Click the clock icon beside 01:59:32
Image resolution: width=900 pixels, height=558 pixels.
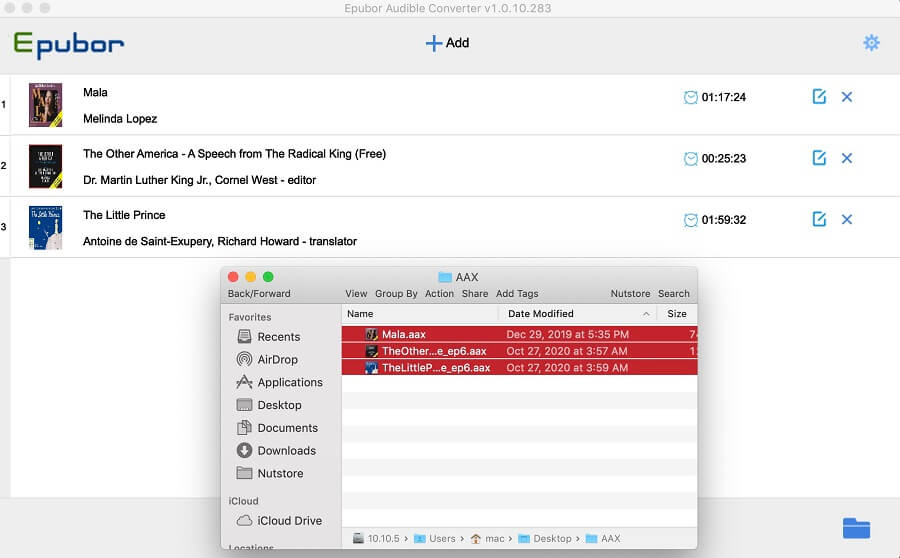point(690,220)
